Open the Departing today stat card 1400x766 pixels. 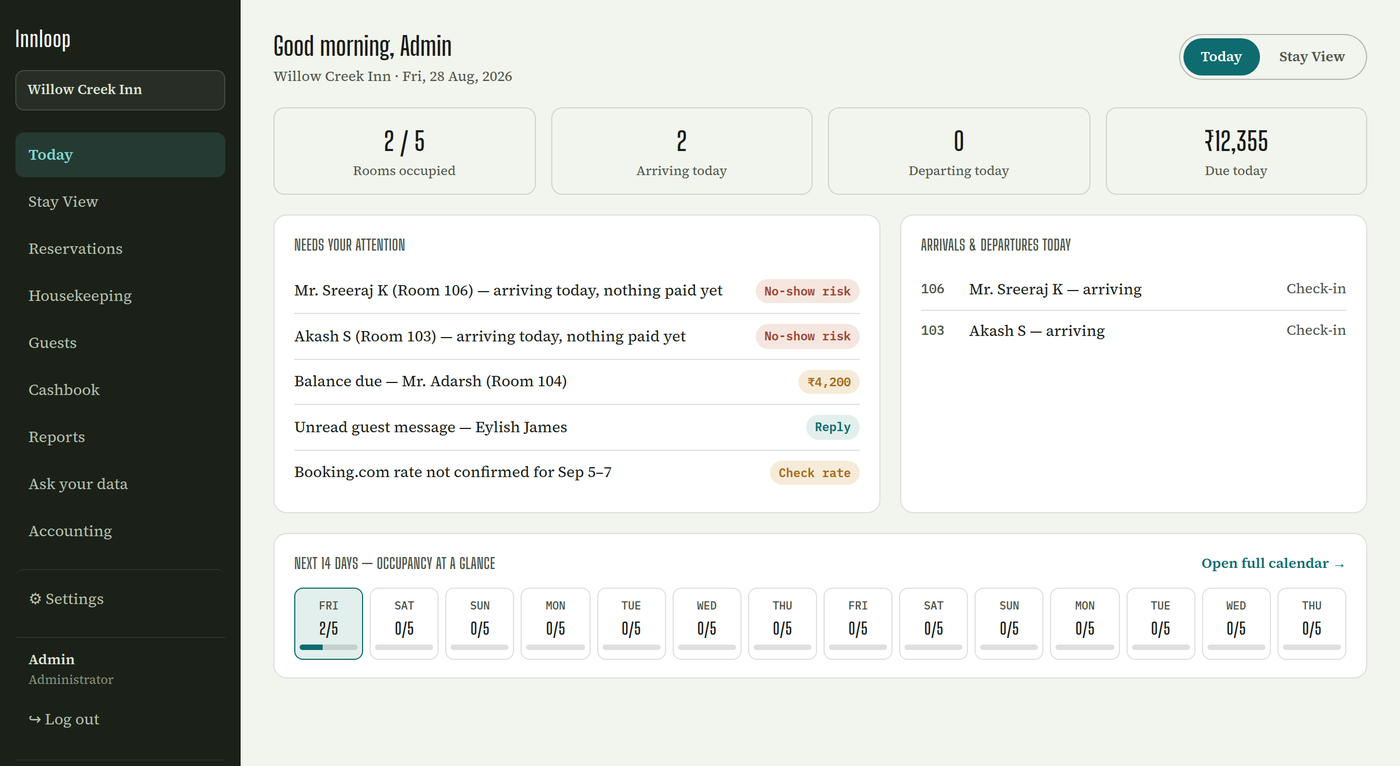(959, 151)
